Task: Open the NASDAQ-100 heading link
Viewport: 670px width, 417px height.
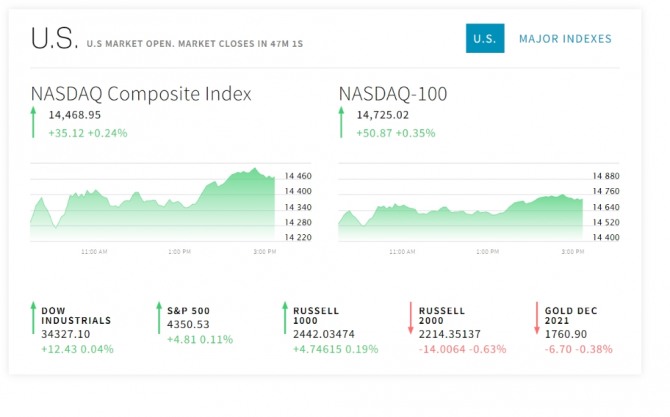Action: [x=393, y=94]
